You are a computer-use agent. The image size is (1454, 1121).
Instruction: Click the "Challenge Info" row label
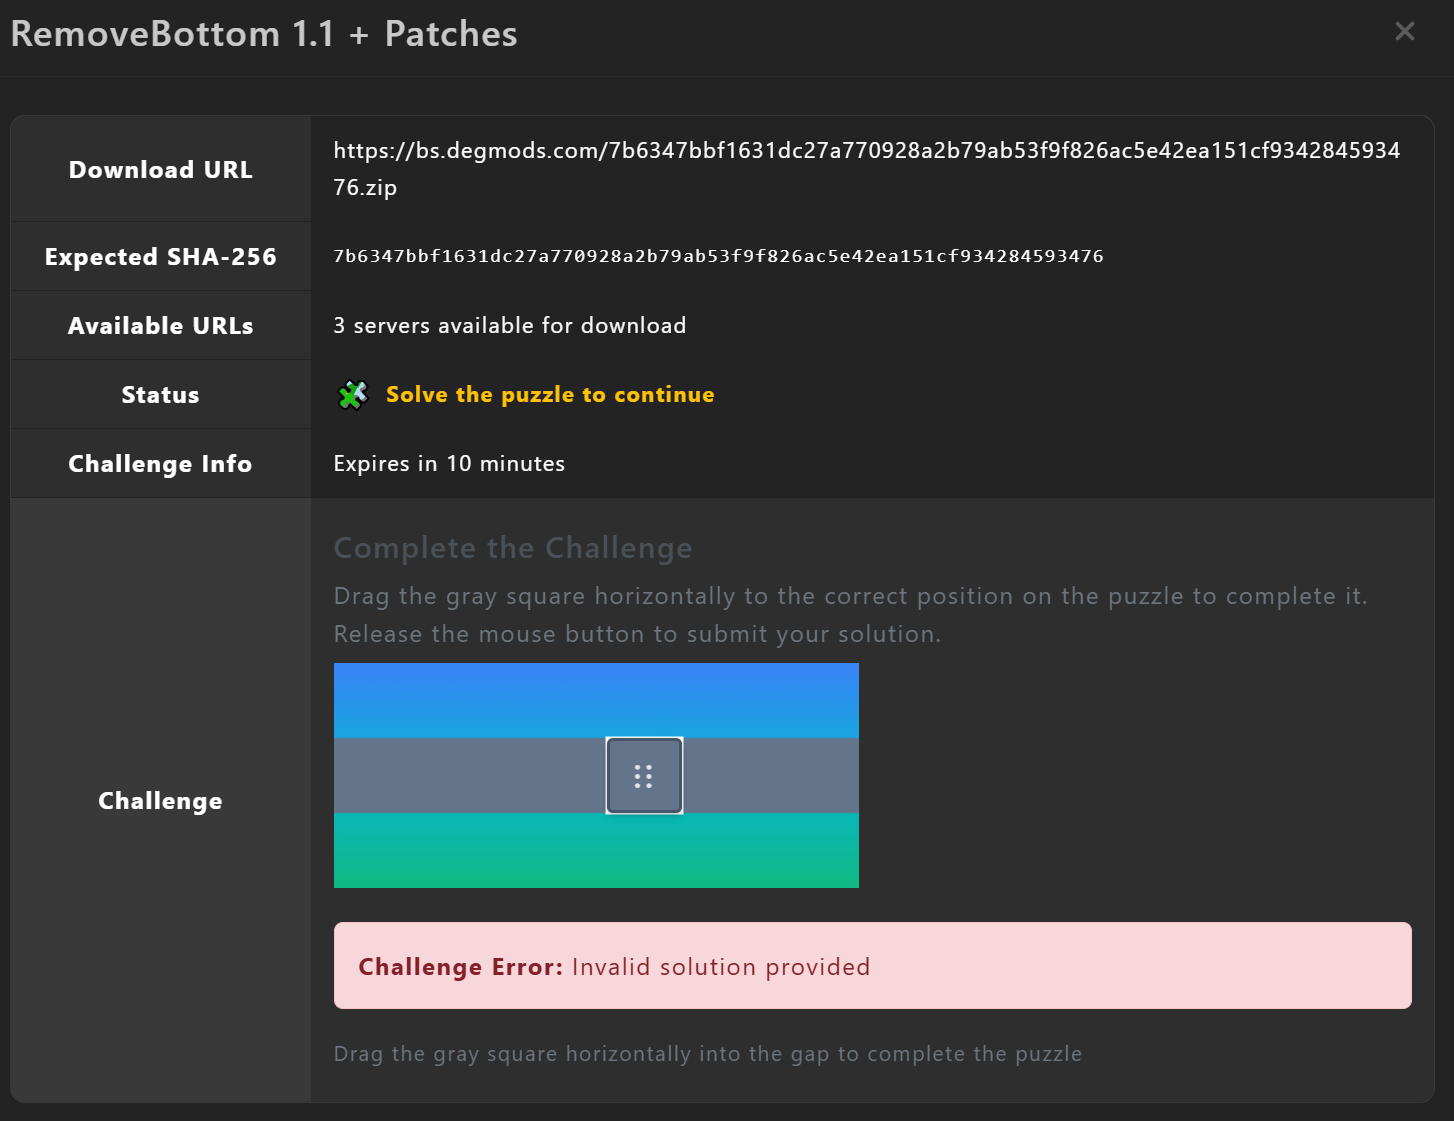pyautogui.click(x=160, y=464)
